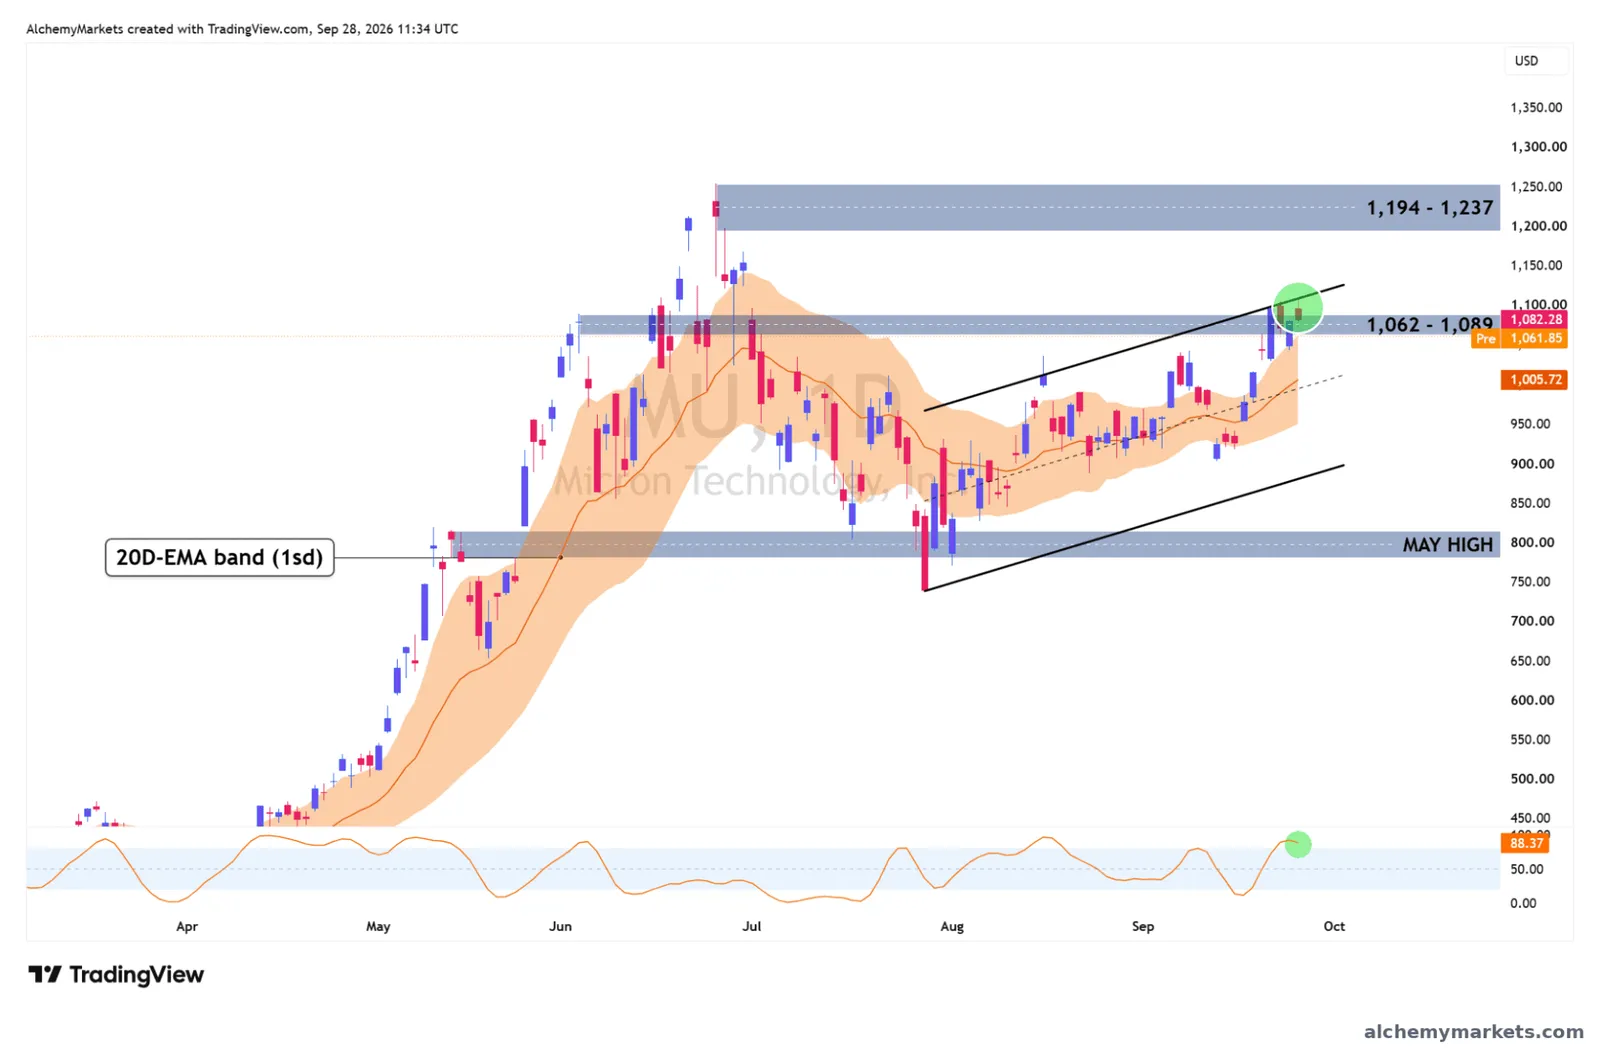Click the May label on time axis
Image resolution: width=1600 pixels, height=1052 pixels.
[378, 927]
